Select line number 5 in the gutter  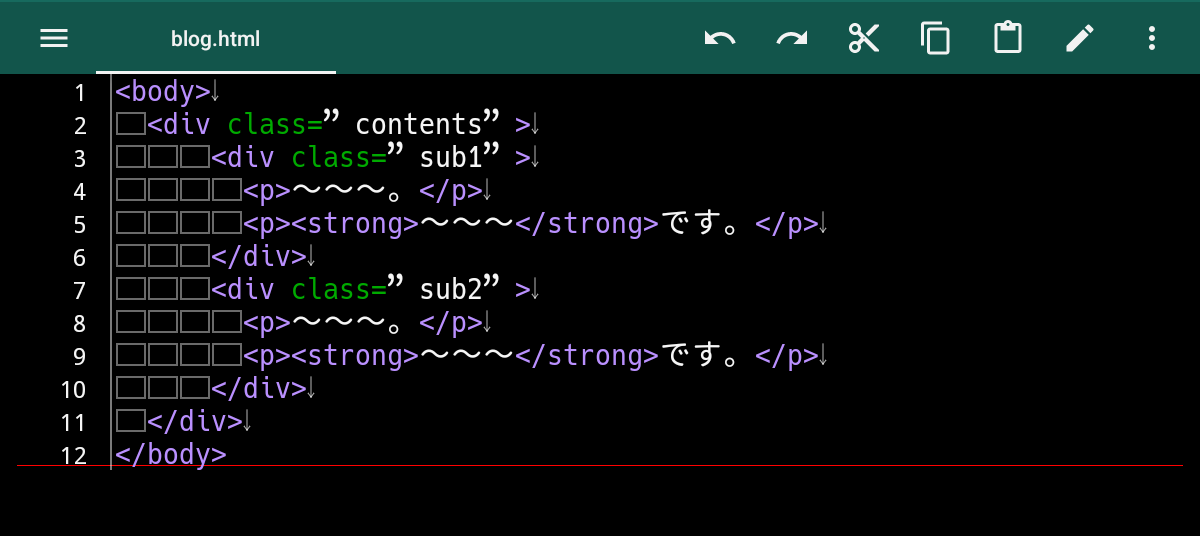coord(80,224)
